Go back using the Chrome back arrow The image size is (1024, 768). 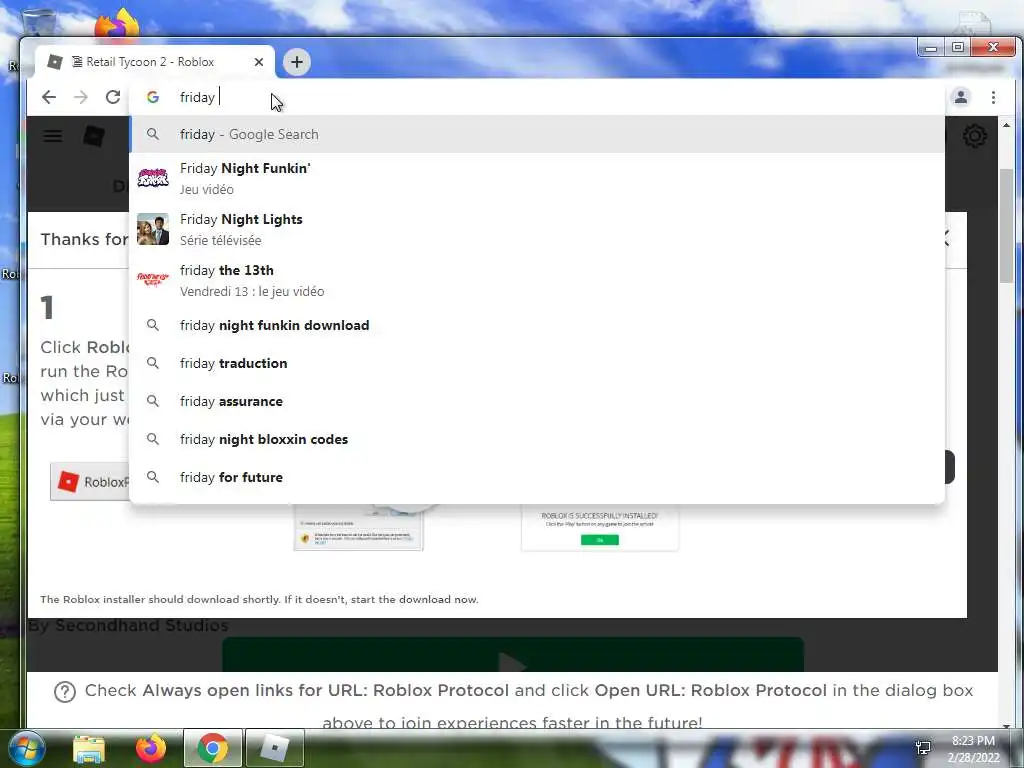(49, 97)
